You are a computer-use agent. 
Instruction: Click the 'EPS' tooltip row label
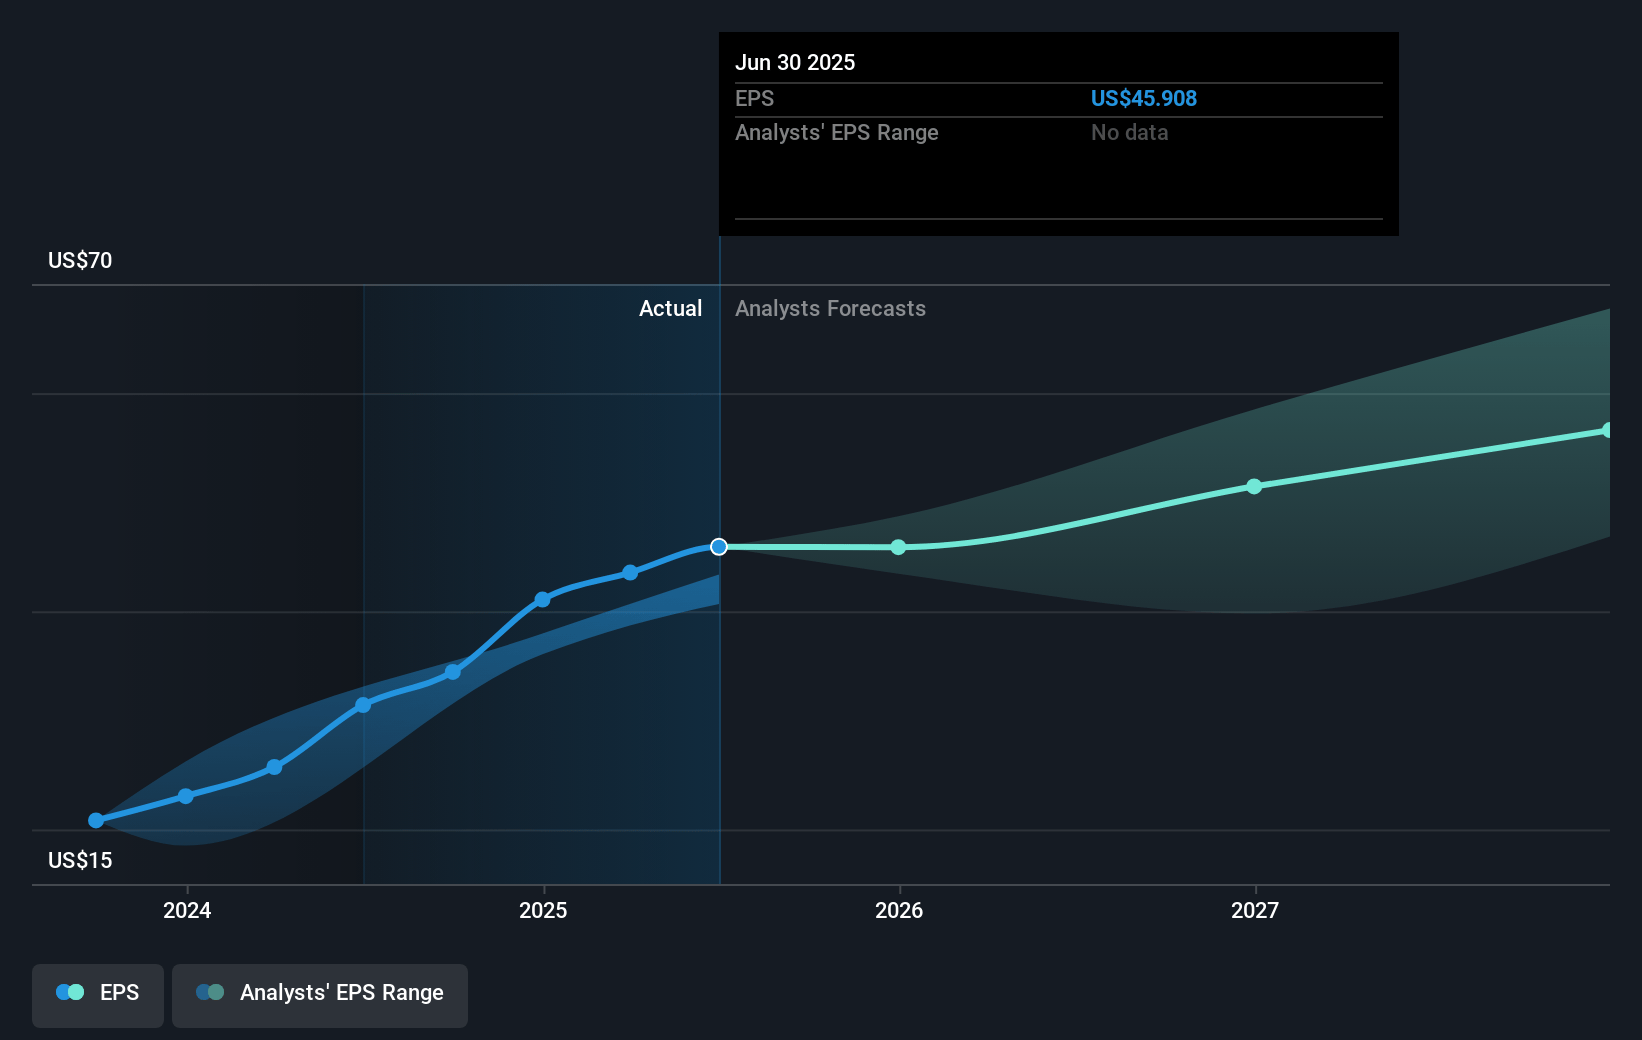tap(754, 98)
